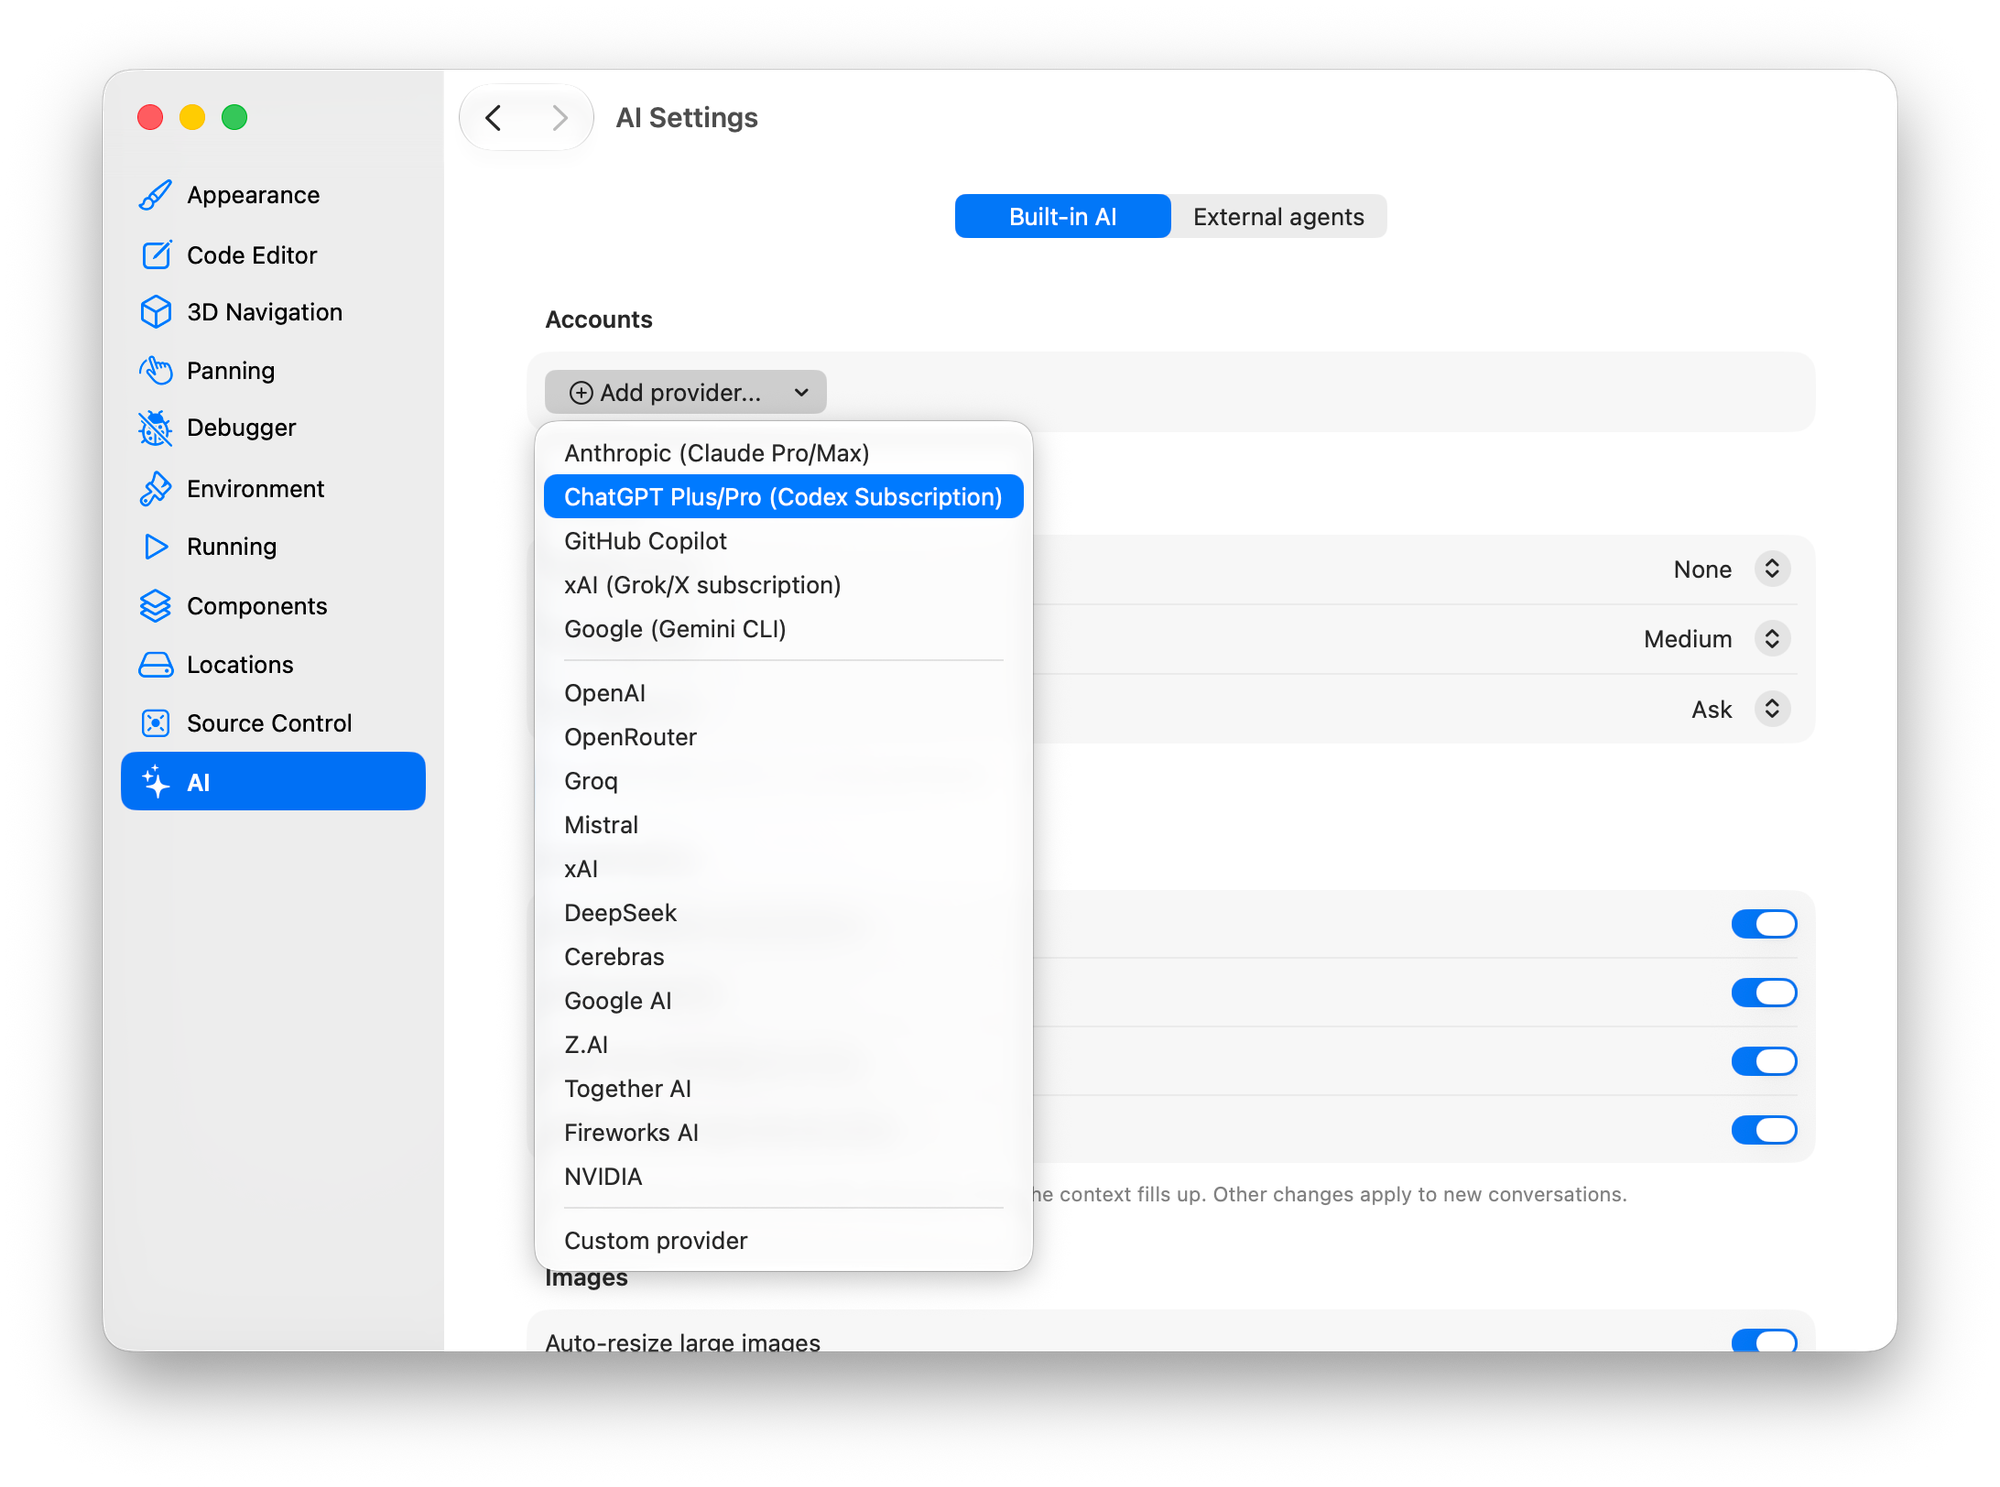Screen dimensions: 2000x1487
Task: Switch to the Built-in AI tab
Action: 1062,216
